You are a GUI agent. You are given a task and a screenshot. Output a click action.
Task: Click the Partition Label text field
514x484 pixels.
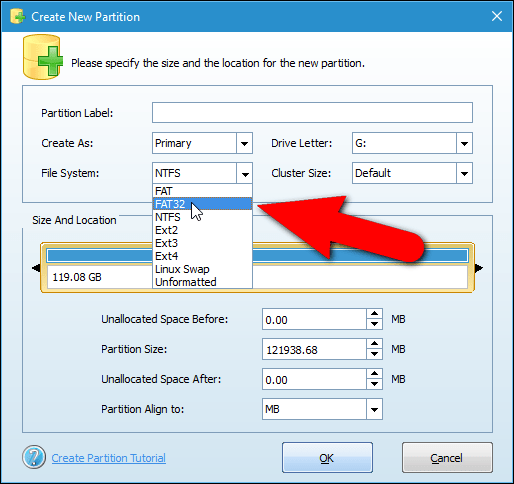[x=312, y=113]
